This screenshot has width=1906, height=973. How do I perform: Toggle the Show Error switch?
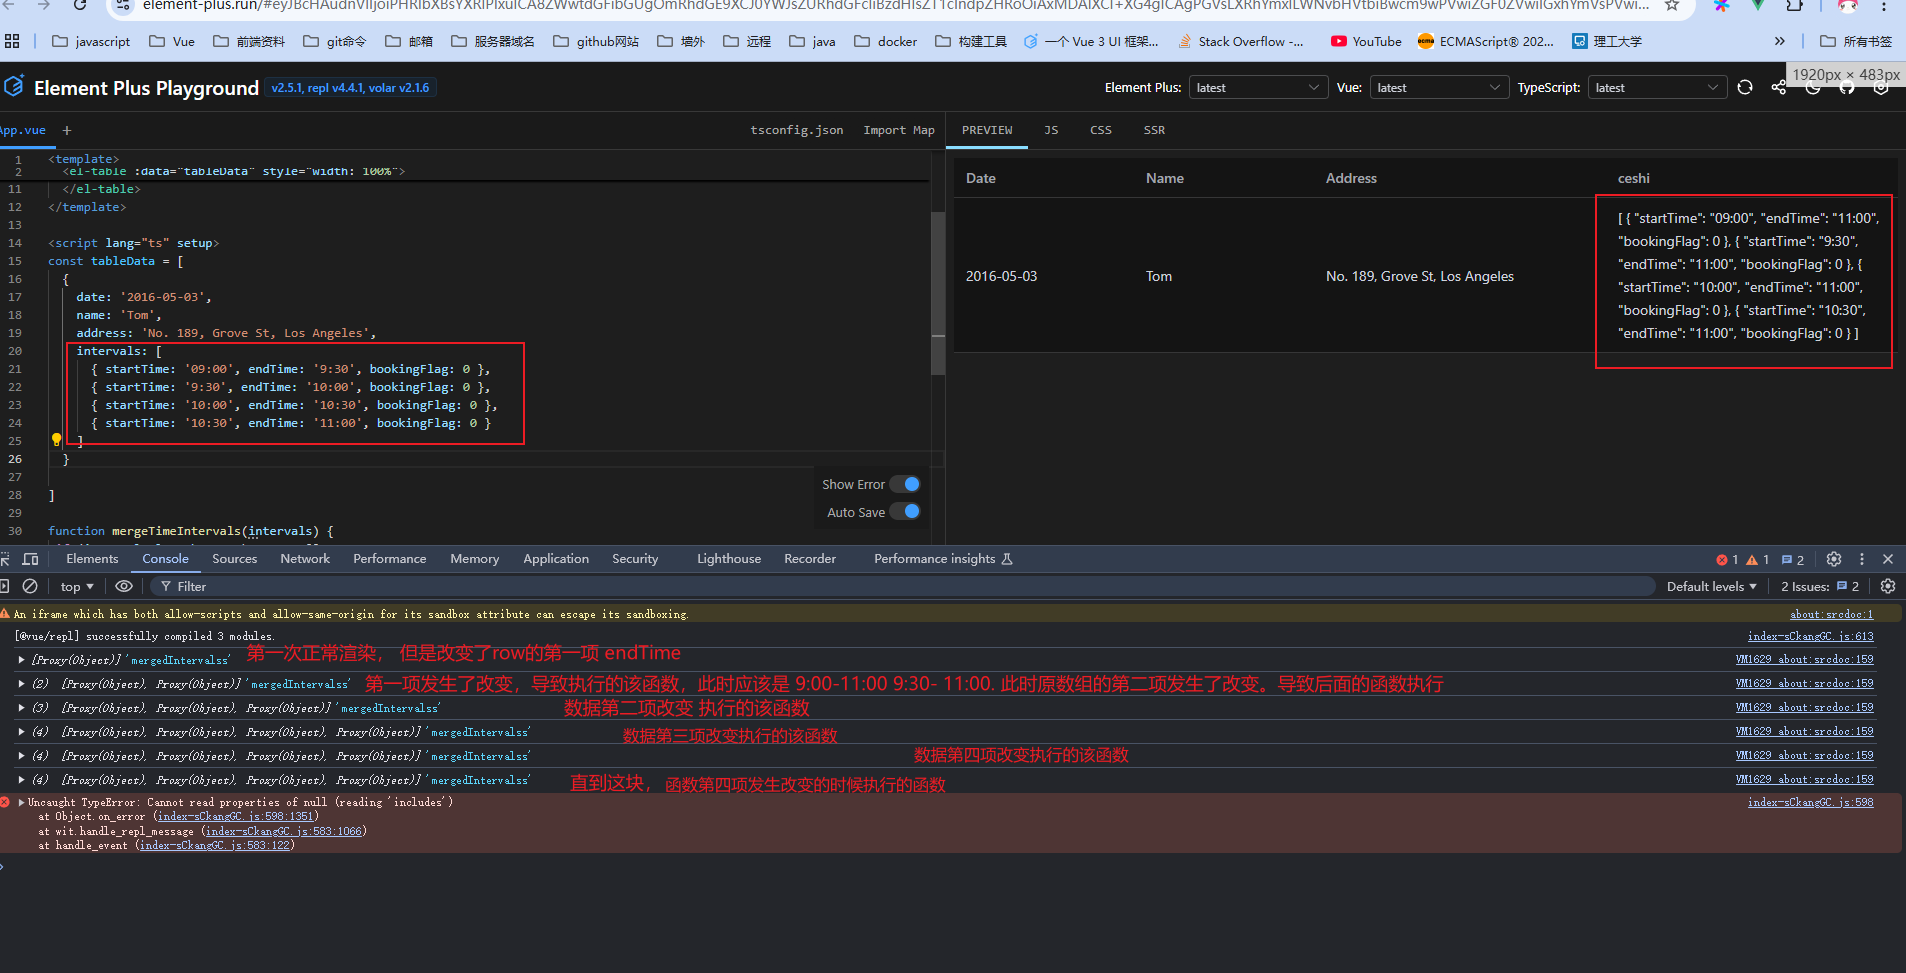[x=905, y=484]
